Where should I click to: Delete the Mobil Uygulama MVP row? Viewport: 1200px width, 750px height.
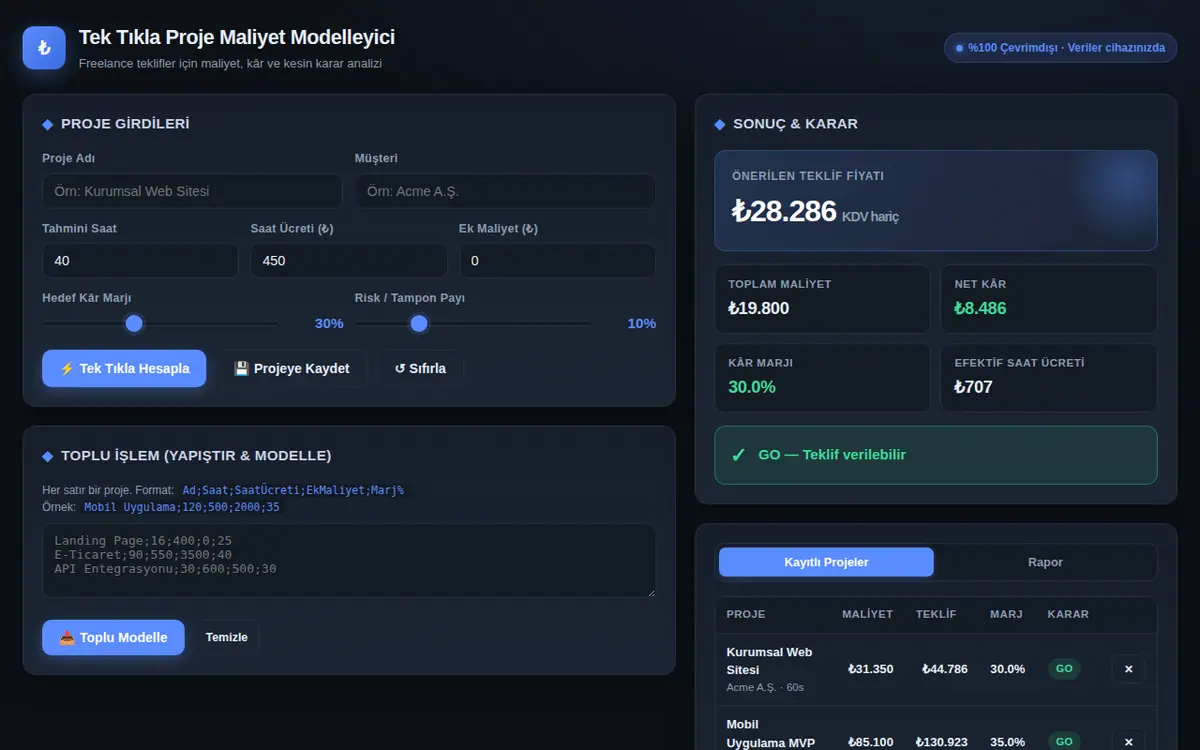point(1128,741)
